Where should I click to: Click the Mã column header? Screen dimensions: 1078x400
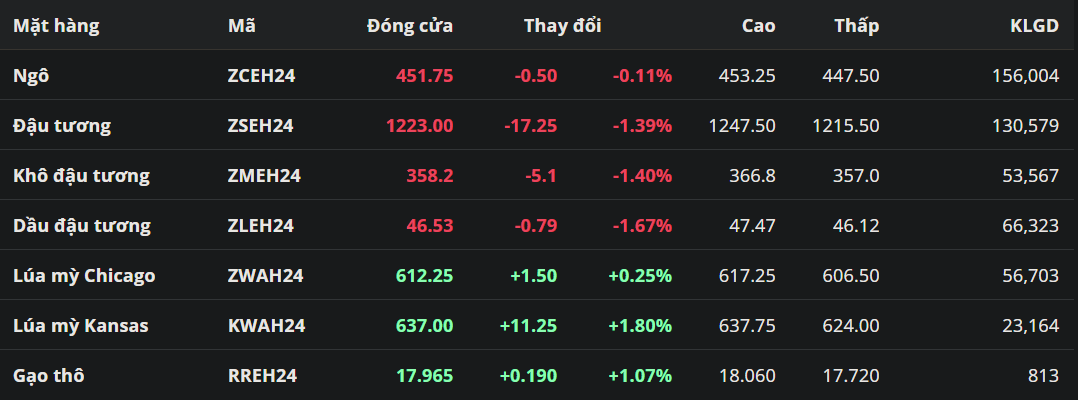(x=242, y=26)
